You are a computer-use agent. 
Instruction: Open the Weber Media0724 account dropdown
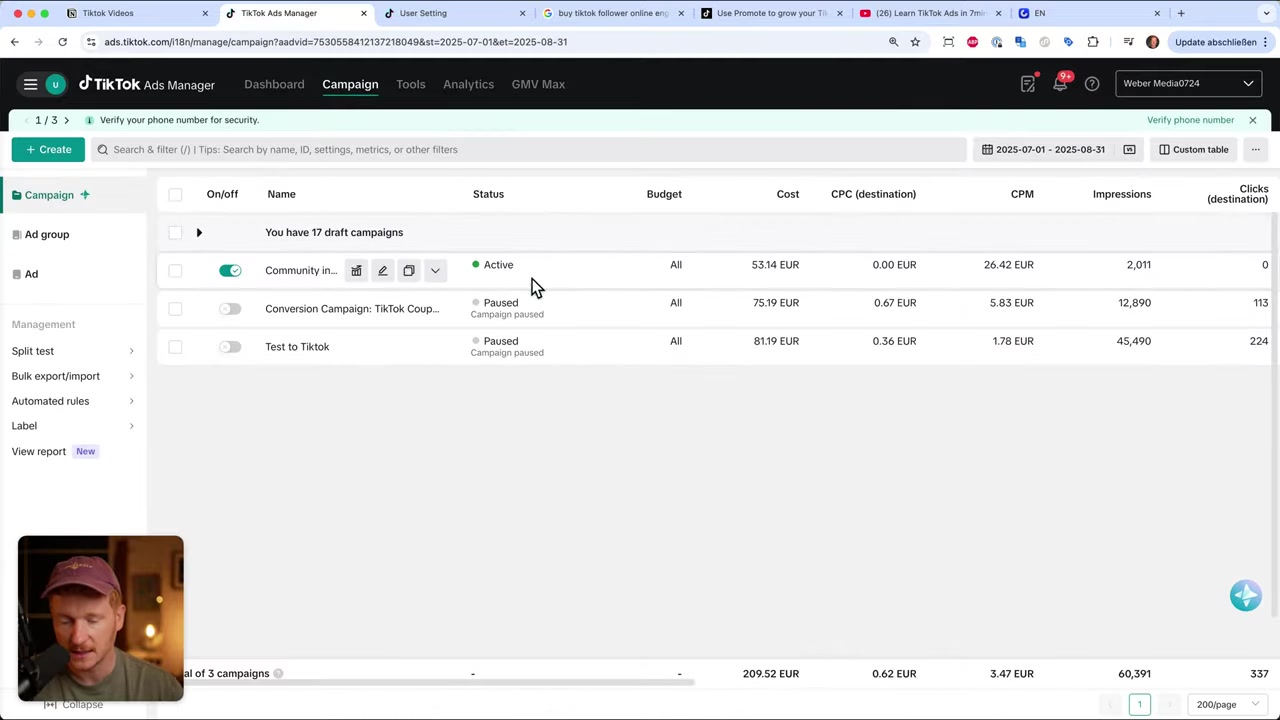click(x=1188, y=84)
